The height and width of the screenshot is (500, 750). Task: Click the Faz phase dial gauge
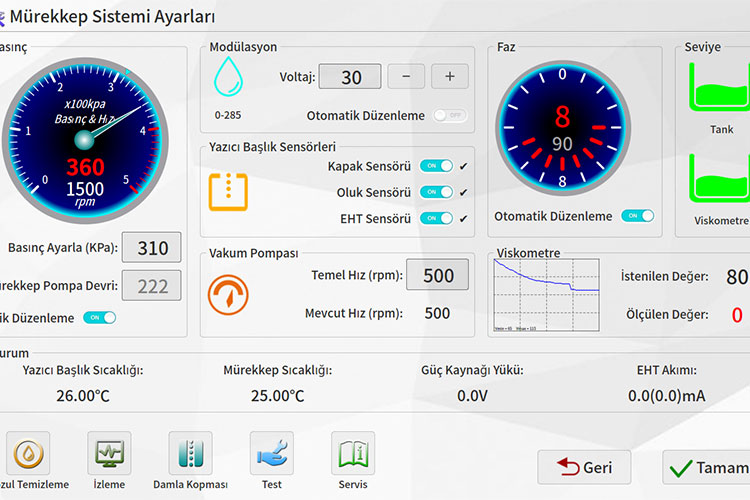tap(562, 128)
